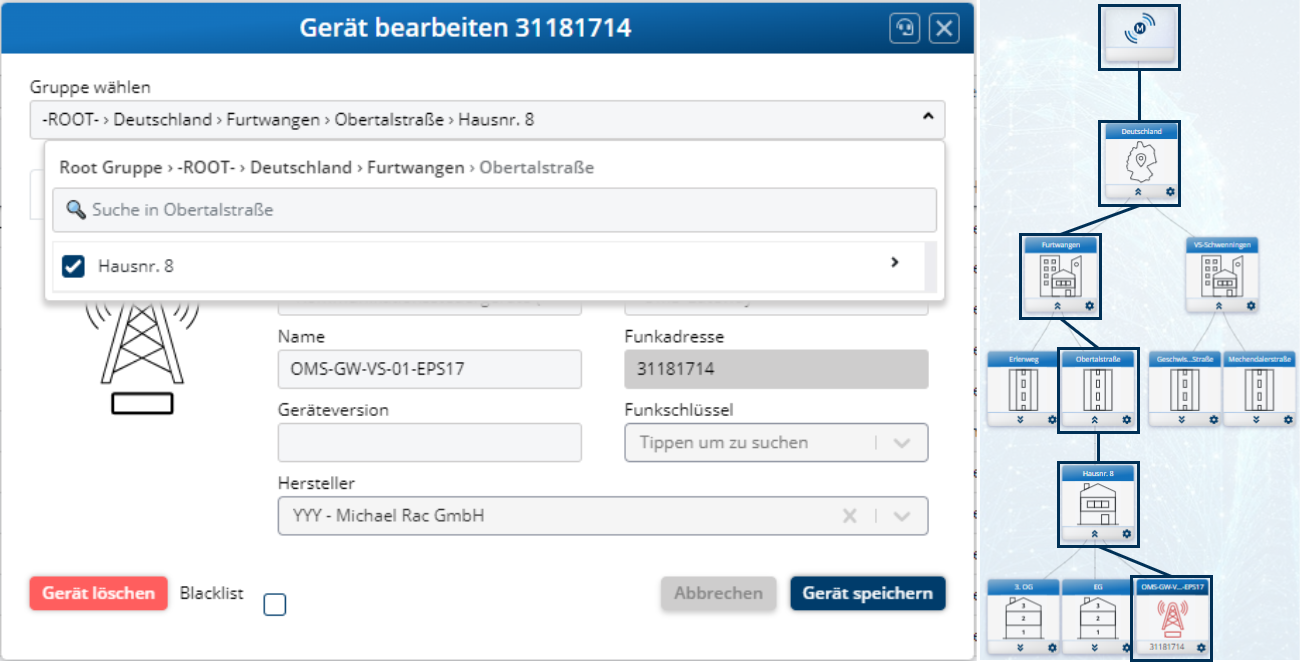Select the Germany map icon node

pos(1140,161)
